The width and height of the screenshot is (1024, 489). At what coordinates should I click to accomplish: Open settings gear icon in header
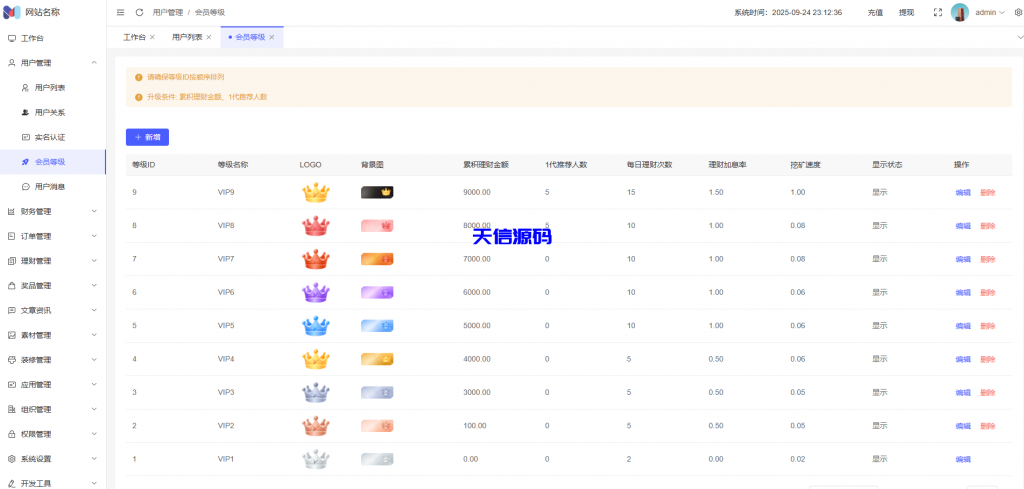(1018, 13)
